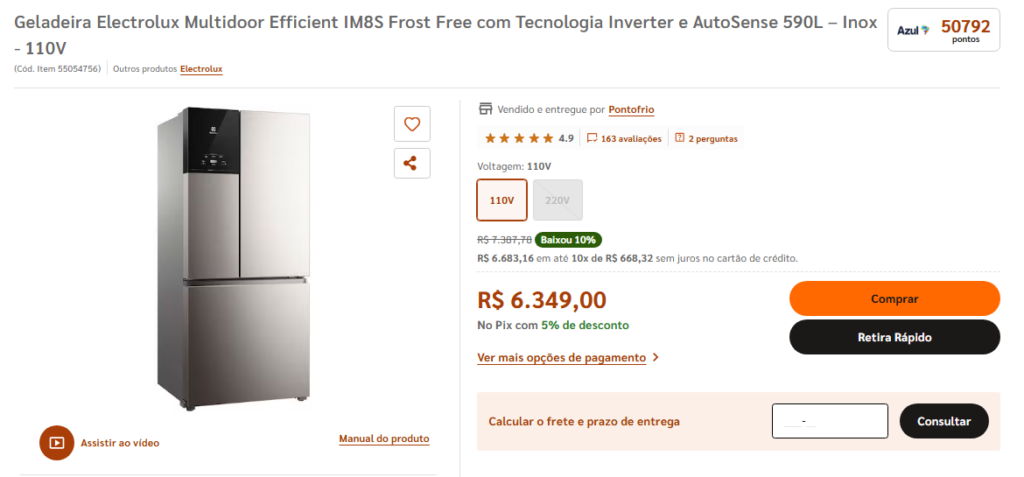
Task: Select the 220V voltage option
Action: 557,200
